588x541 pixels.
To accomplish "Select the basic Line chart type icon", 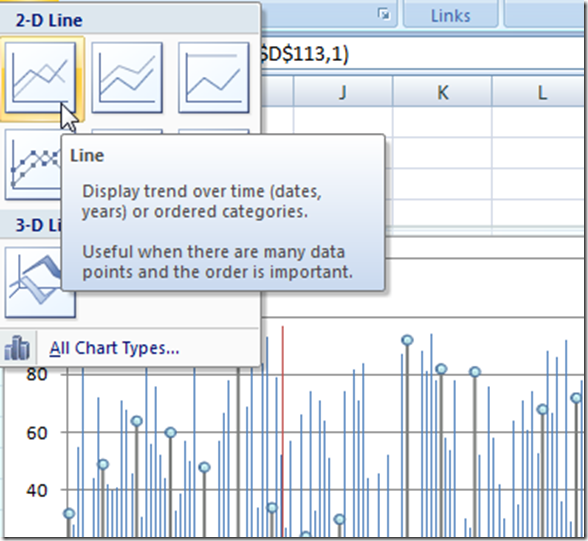I will (x=40, y=78).
